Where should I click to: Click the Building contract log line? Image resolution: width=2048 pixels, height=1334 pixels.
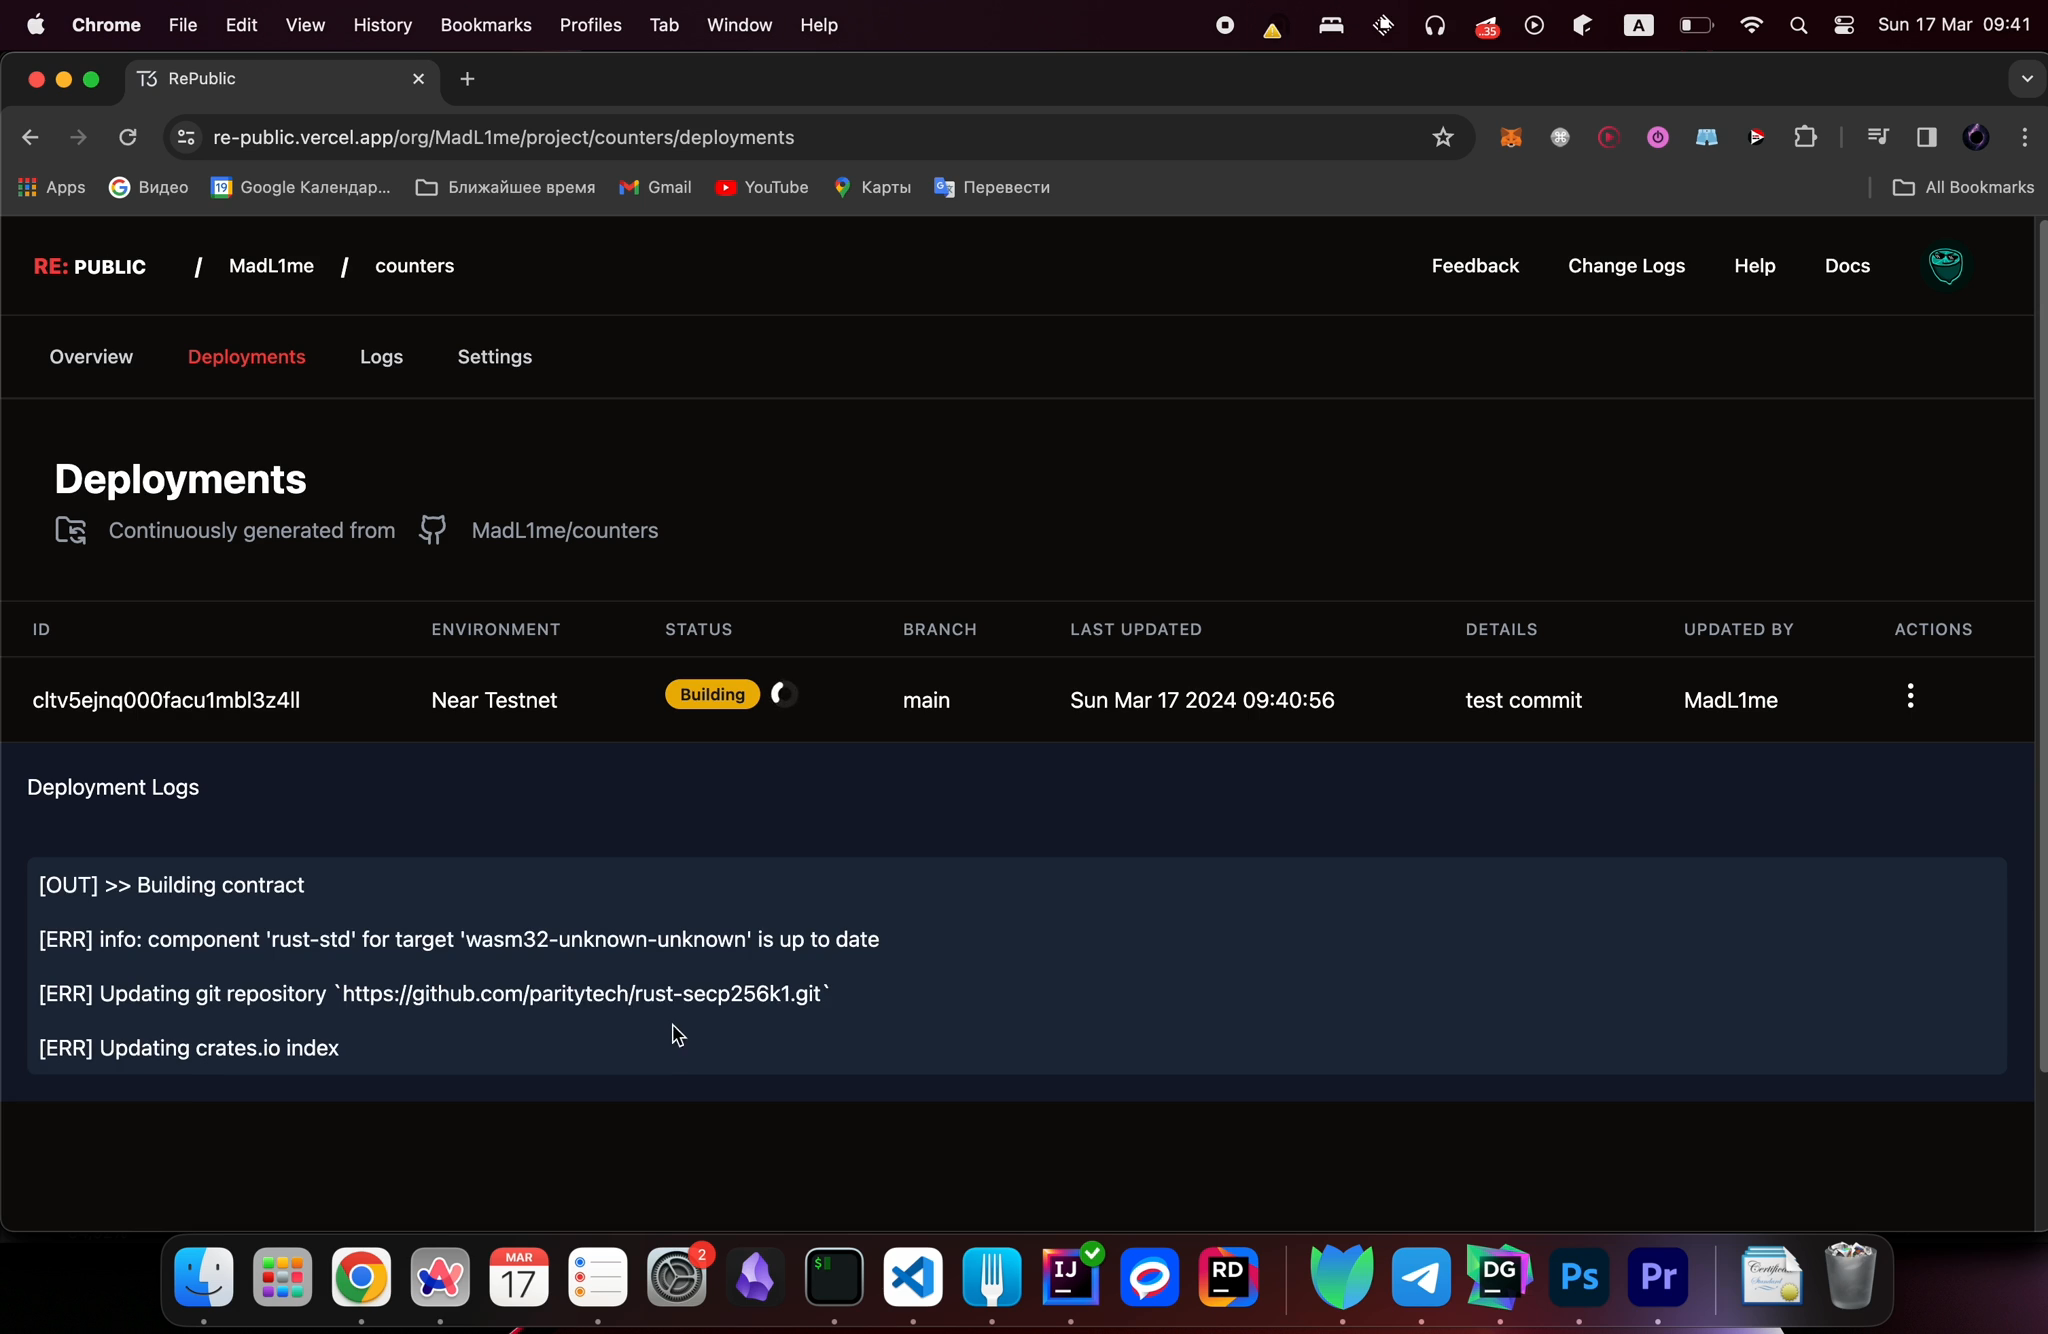[171, 885]
